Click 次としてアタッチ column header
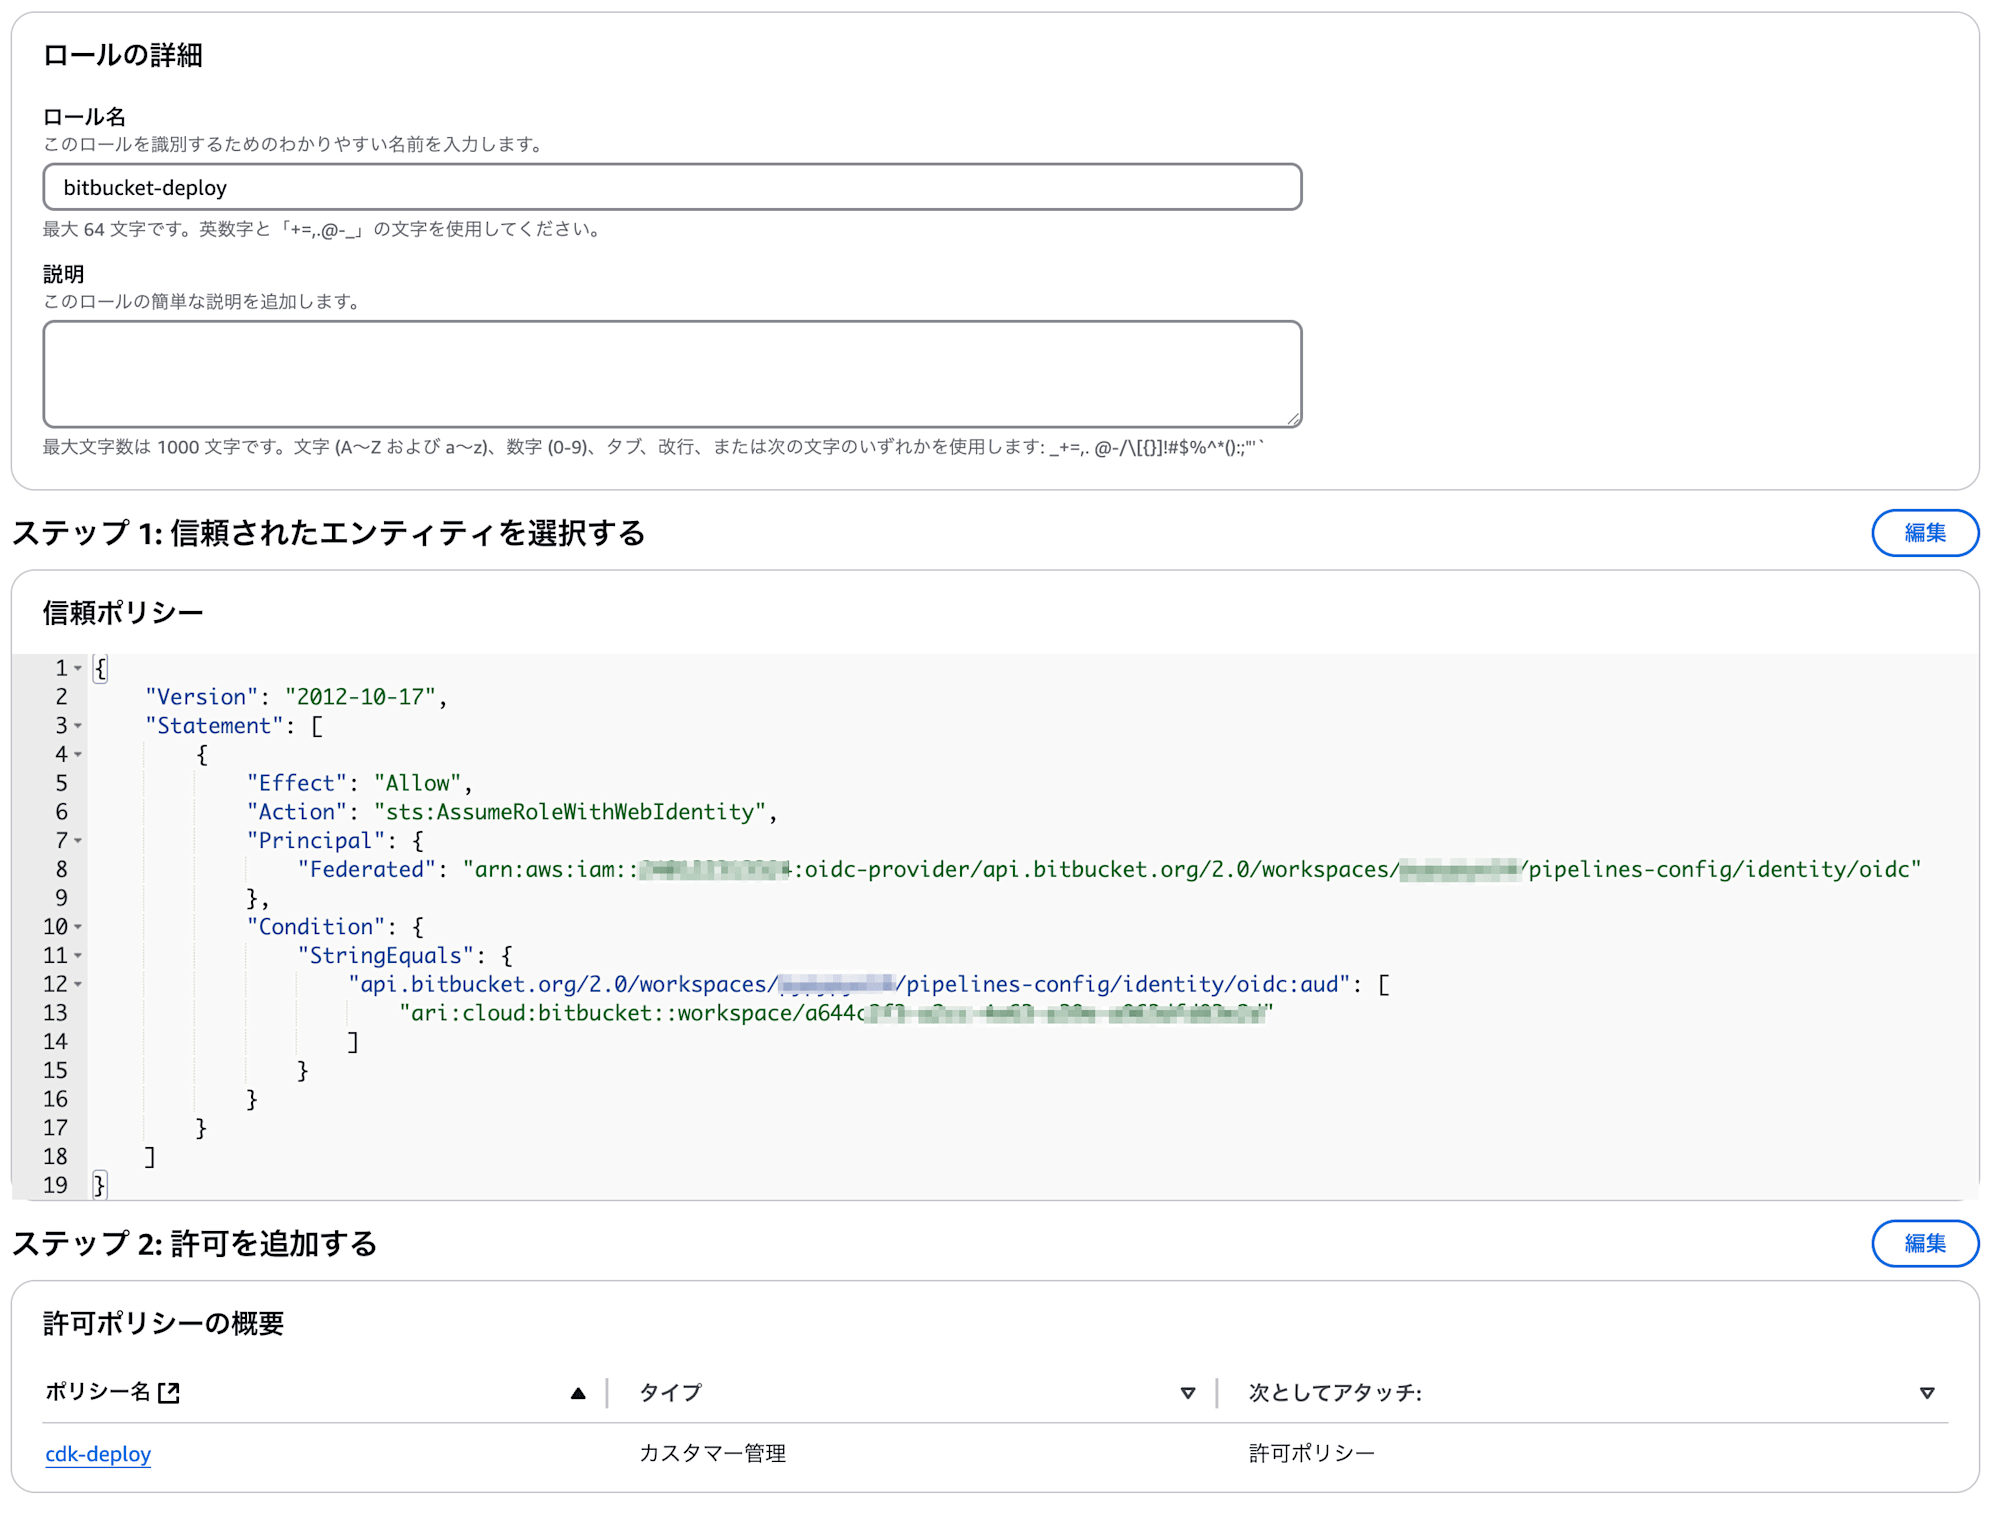This screenshot has height=1515, width=2000. pyautogui.click(x=1335, y=1392)
